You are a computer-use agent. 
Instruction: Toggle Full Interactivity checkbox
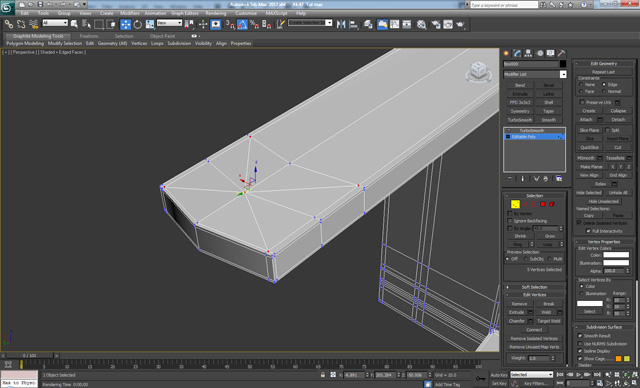[588, 231]
